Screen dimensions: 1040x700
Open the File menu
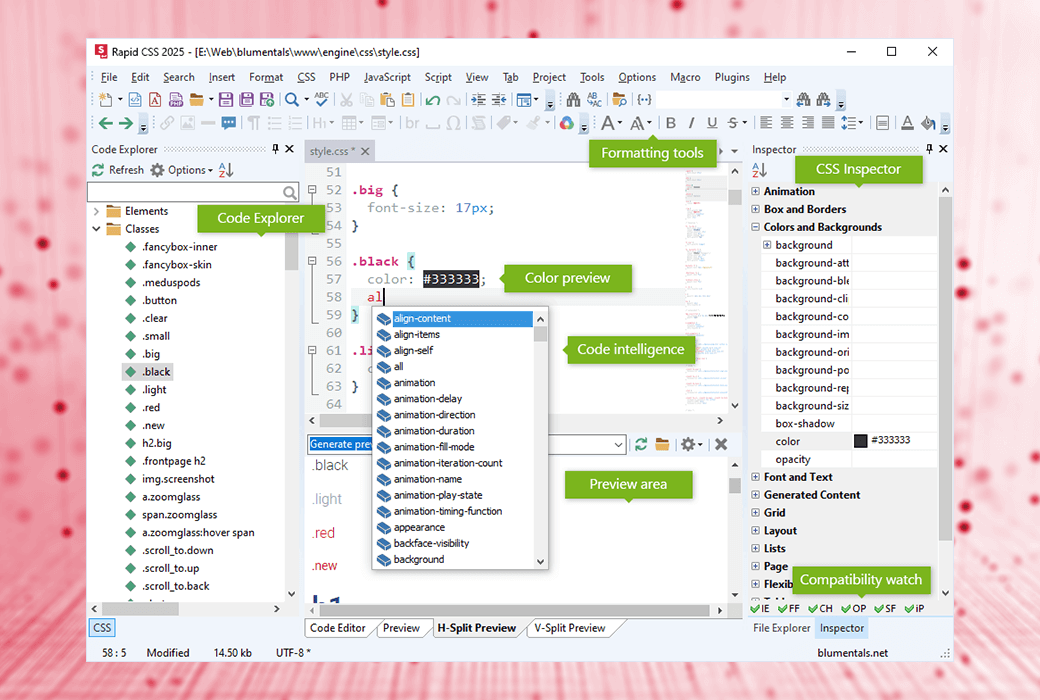click(109, 77)
